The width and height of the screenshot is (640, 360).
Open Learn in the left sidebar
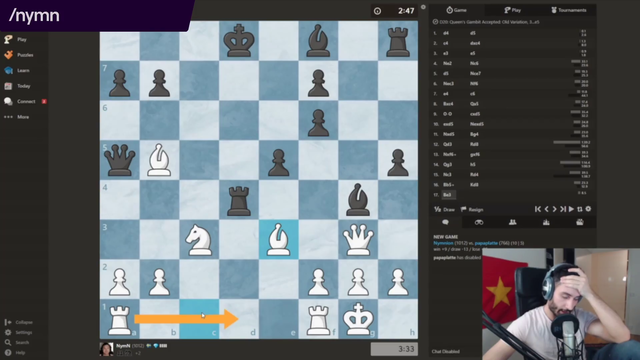[x=17, y=70]
